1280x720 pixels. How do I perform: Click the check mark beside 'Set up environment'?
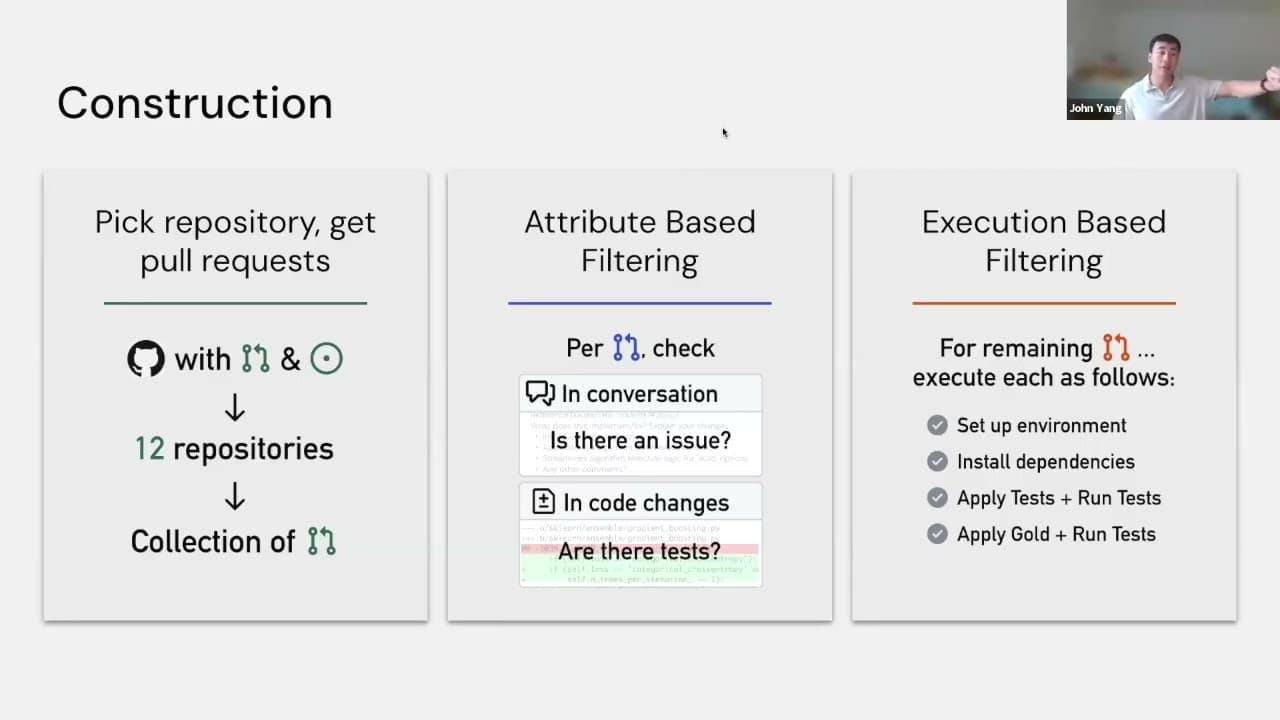pyautogui.click(x=937, y=425)
